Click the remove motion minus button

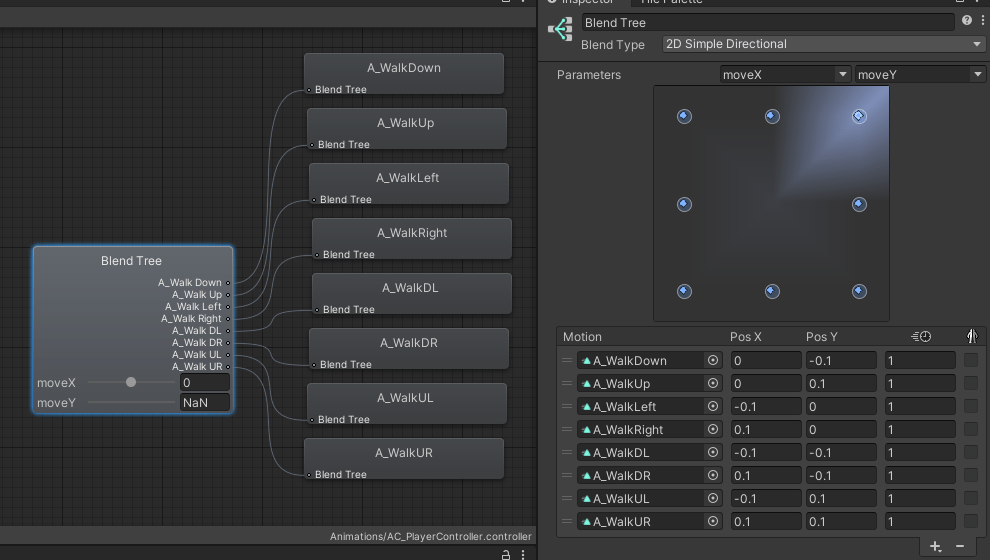click(960, 546)
